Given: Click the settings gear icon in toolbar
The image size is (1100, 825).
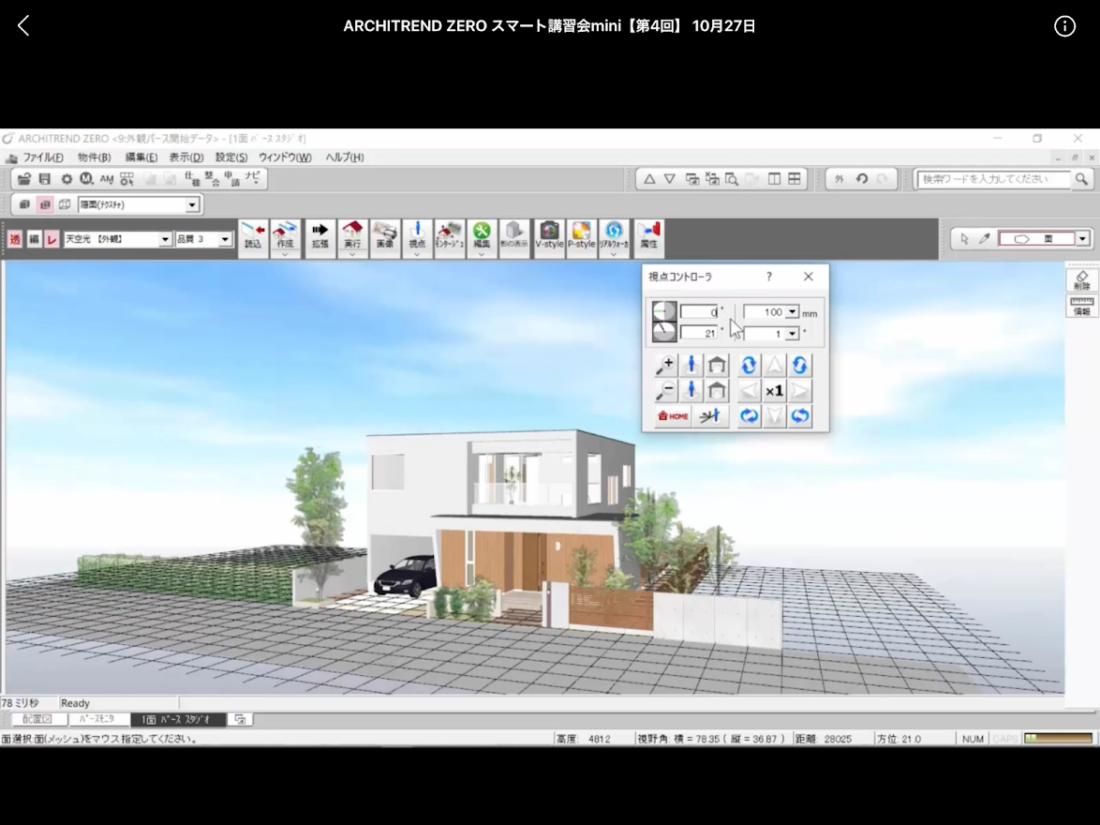Looking at the screenshot, I should (x=66, y=179).
